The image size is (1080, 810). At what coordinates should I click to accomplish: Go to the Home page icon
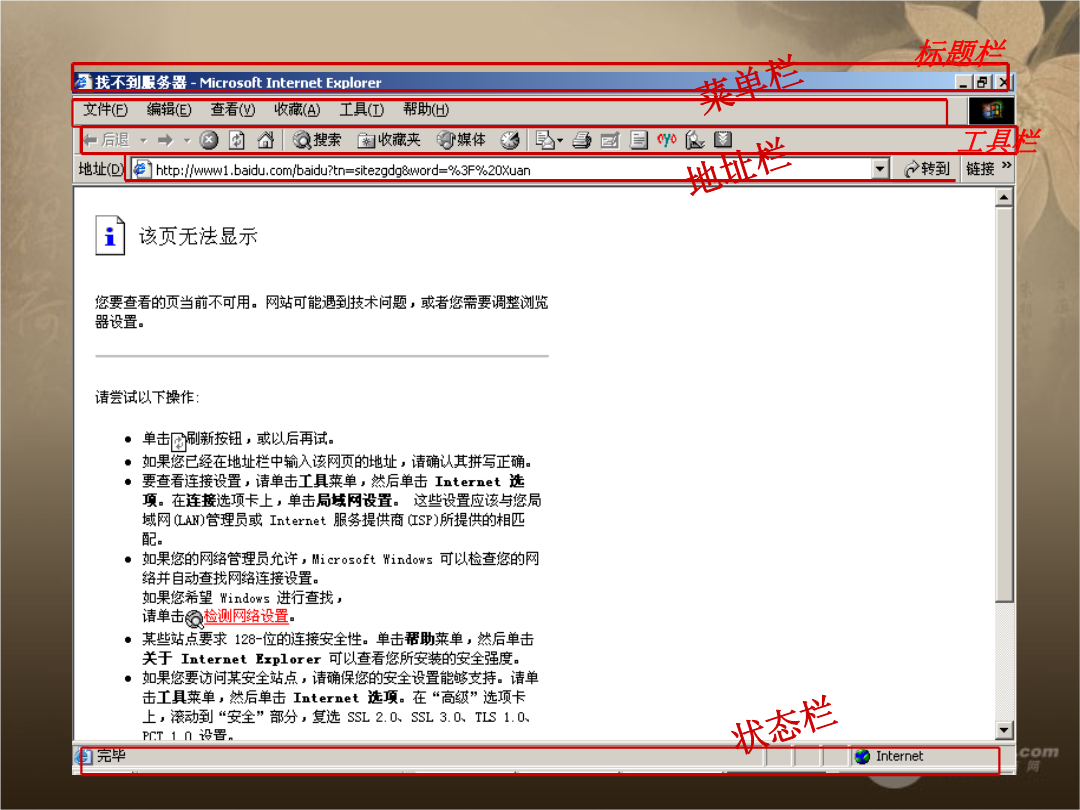pos(266,141)
